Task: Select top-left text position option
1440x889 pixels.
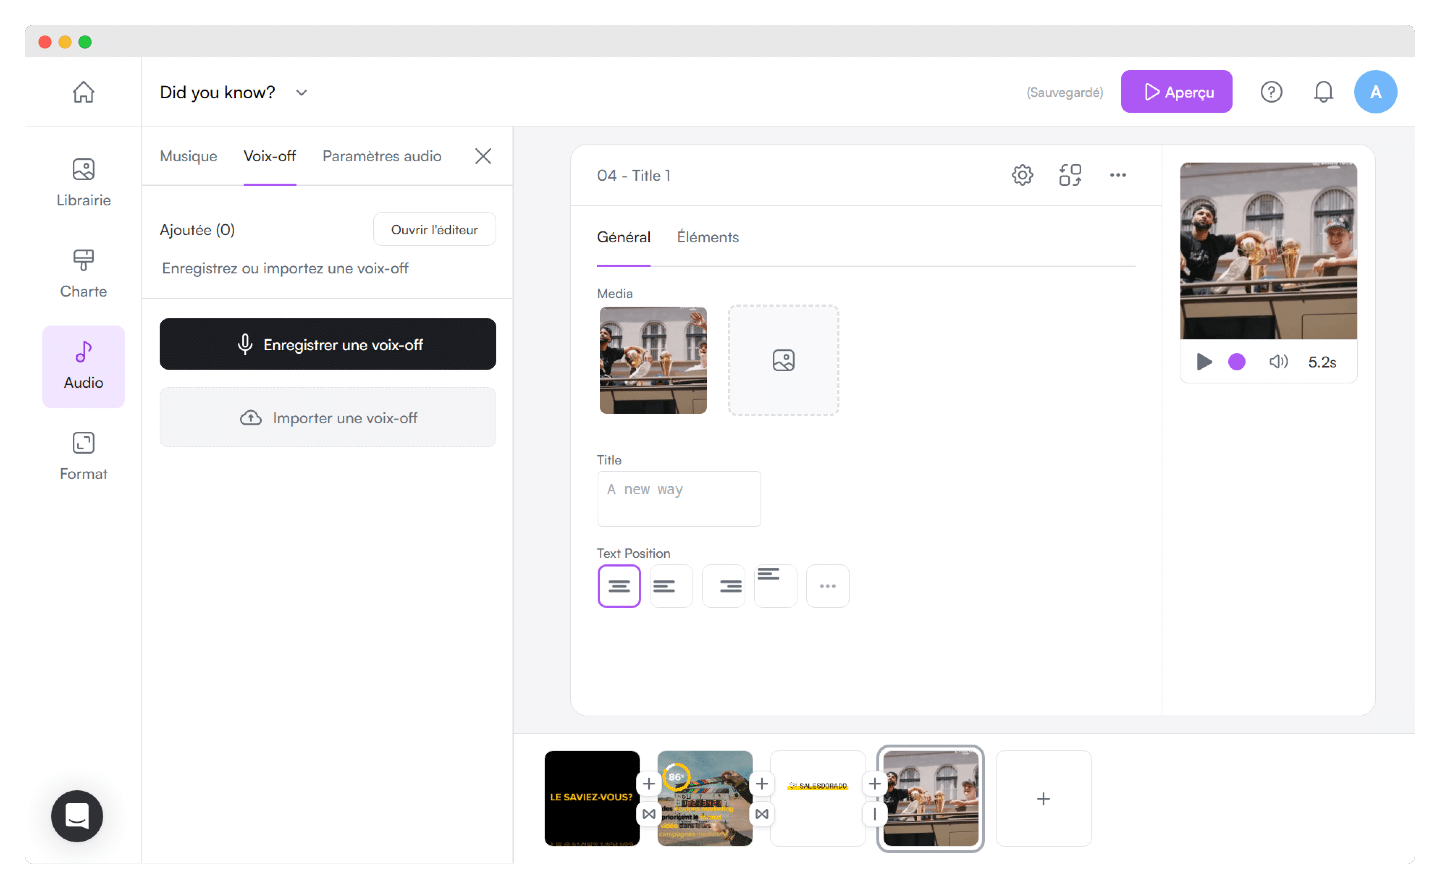Action: 775,586
